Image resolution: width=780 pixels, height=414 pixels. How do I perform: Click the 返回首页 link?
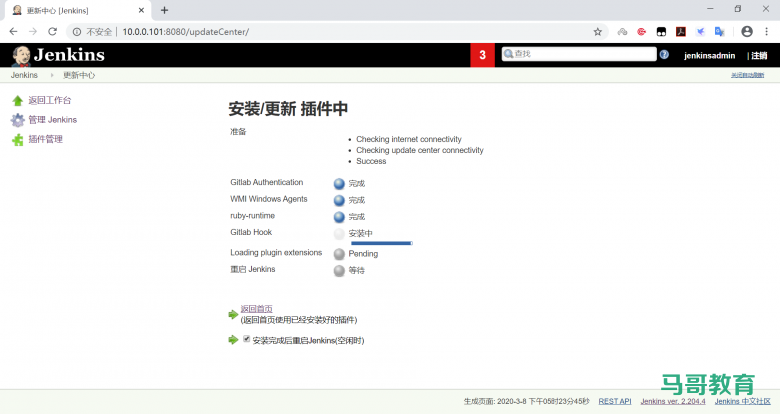pyautogui.click(x=256, y=309)
